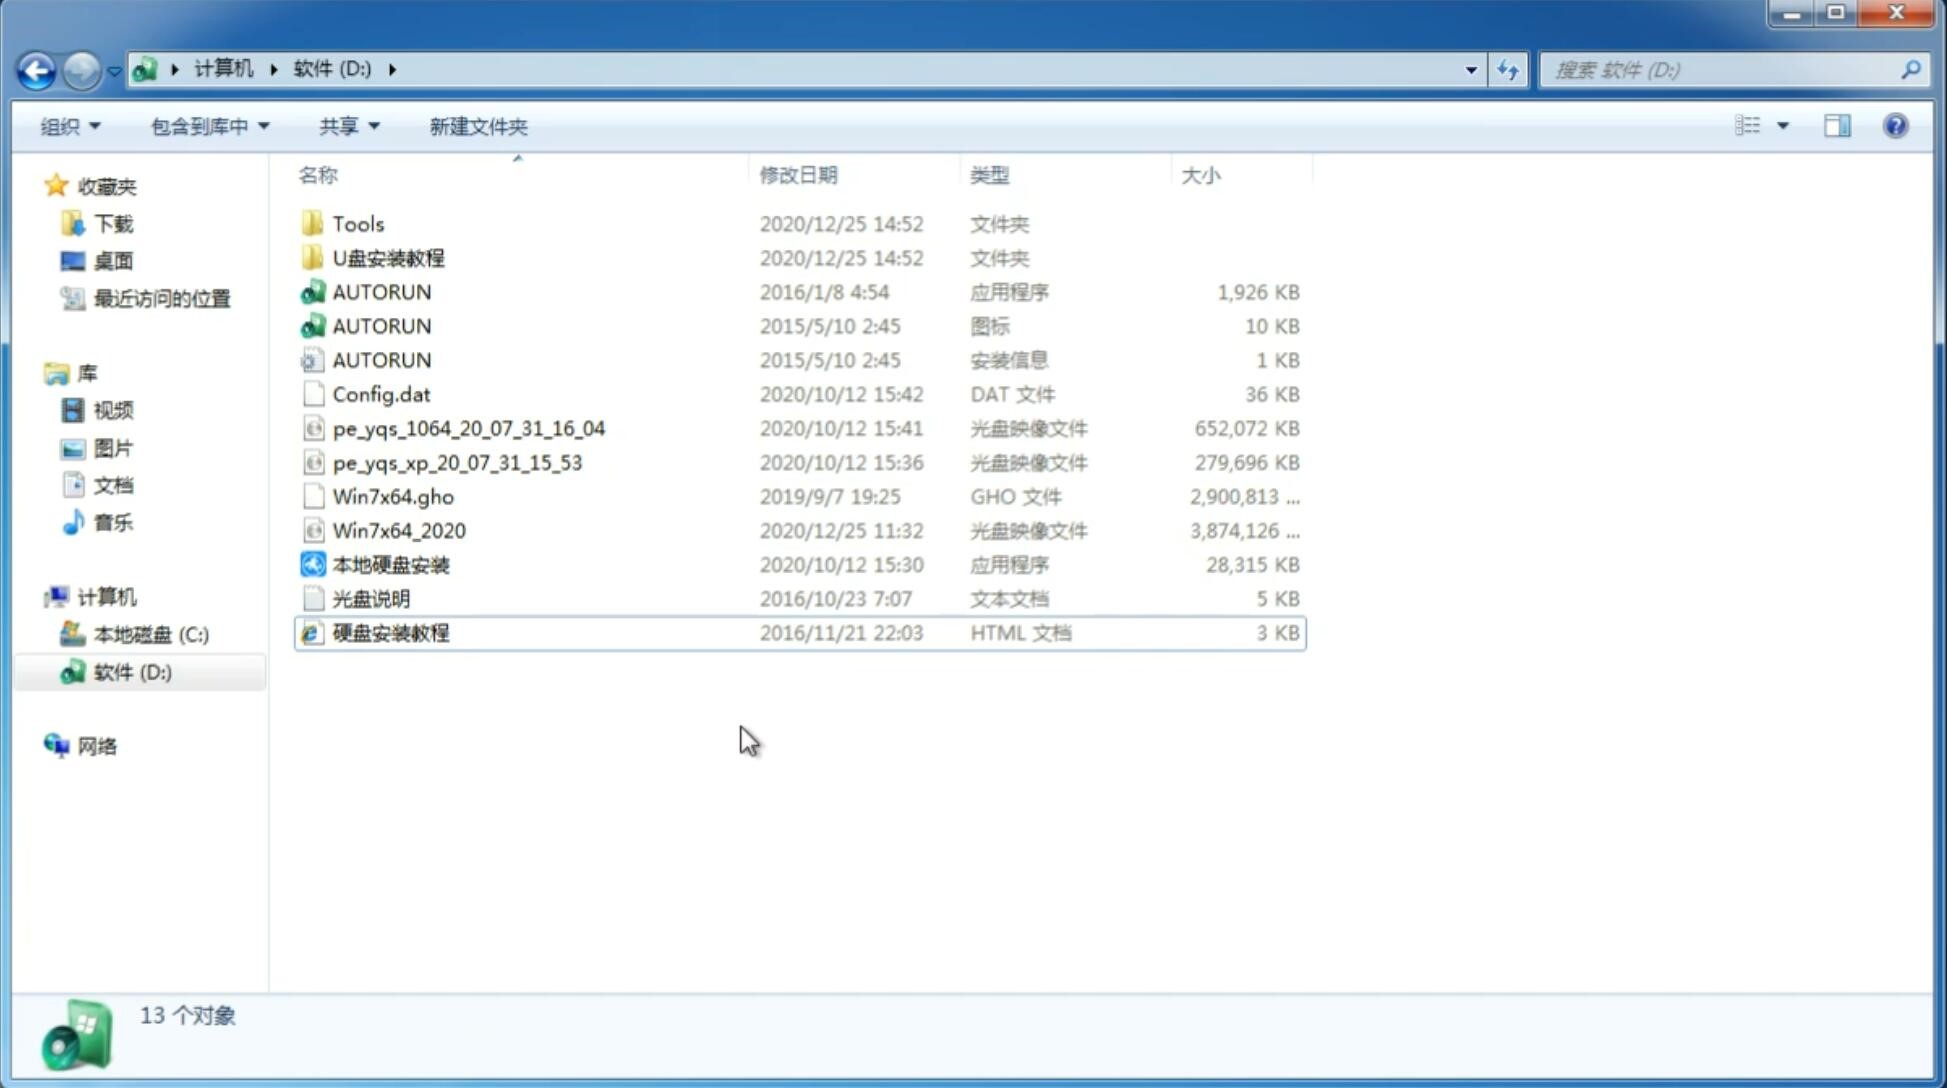The width and height of the screenshot is (1947, 1088).
Task: Open the U盘安装教程 folder
Action: [x=389, y=257]
